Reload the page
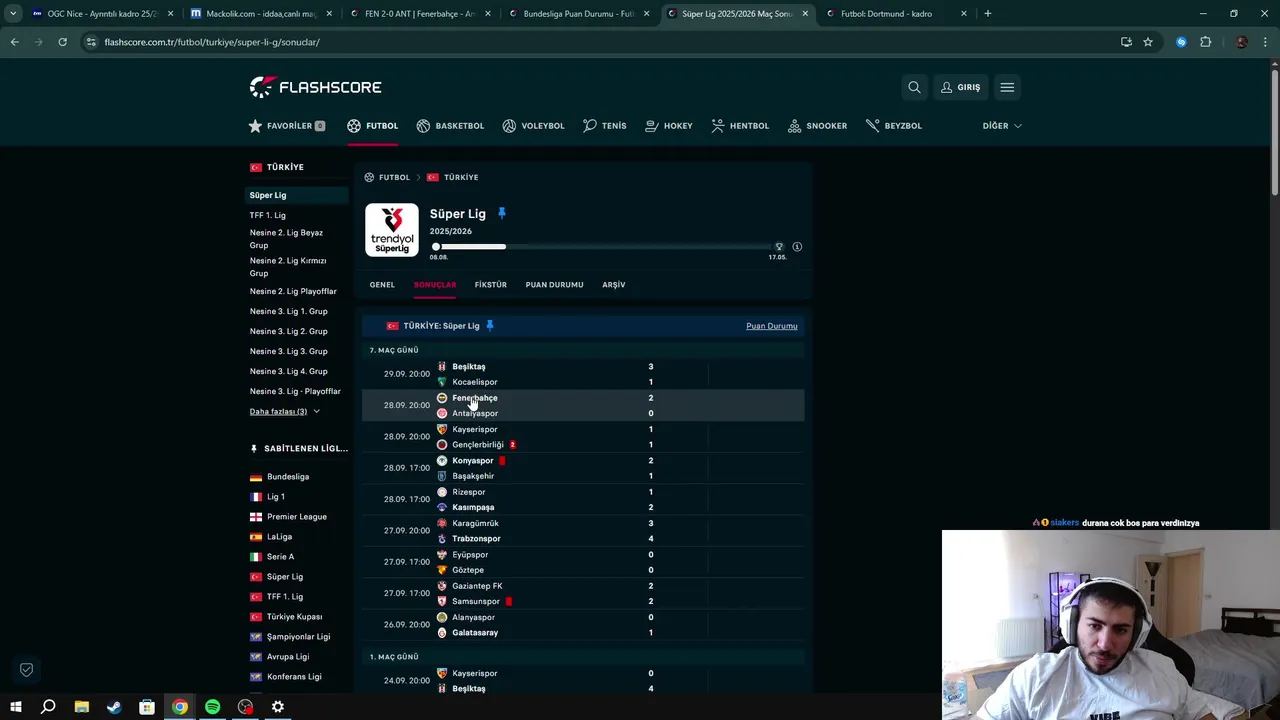Viewport: 1280px width, 720px height. 62,42
